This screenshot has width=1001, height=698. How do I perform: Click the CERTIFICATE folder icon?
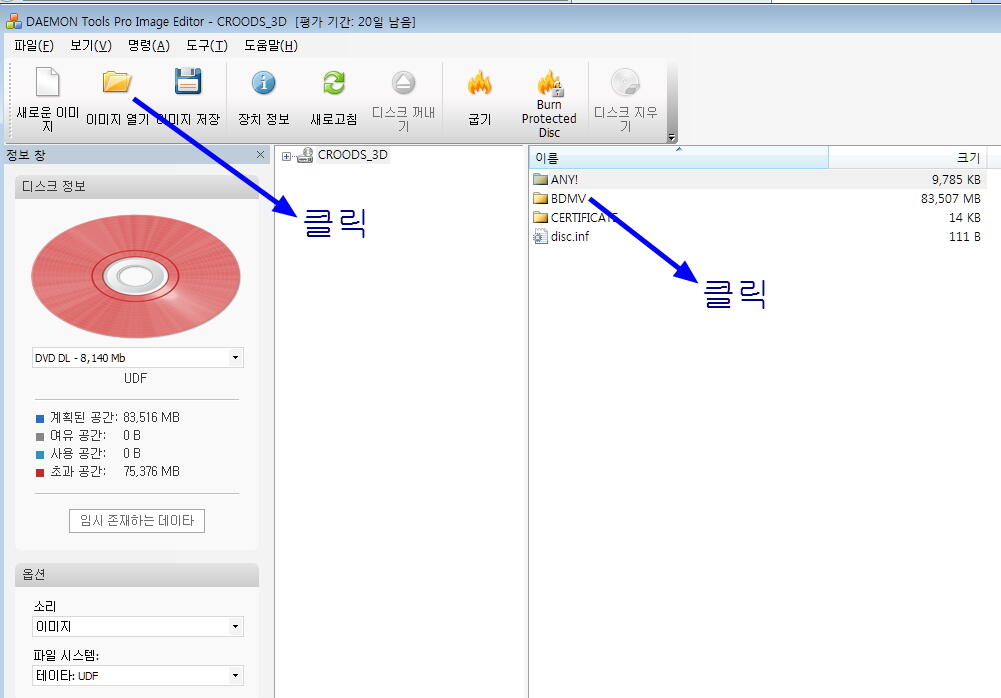click(541, 218)
